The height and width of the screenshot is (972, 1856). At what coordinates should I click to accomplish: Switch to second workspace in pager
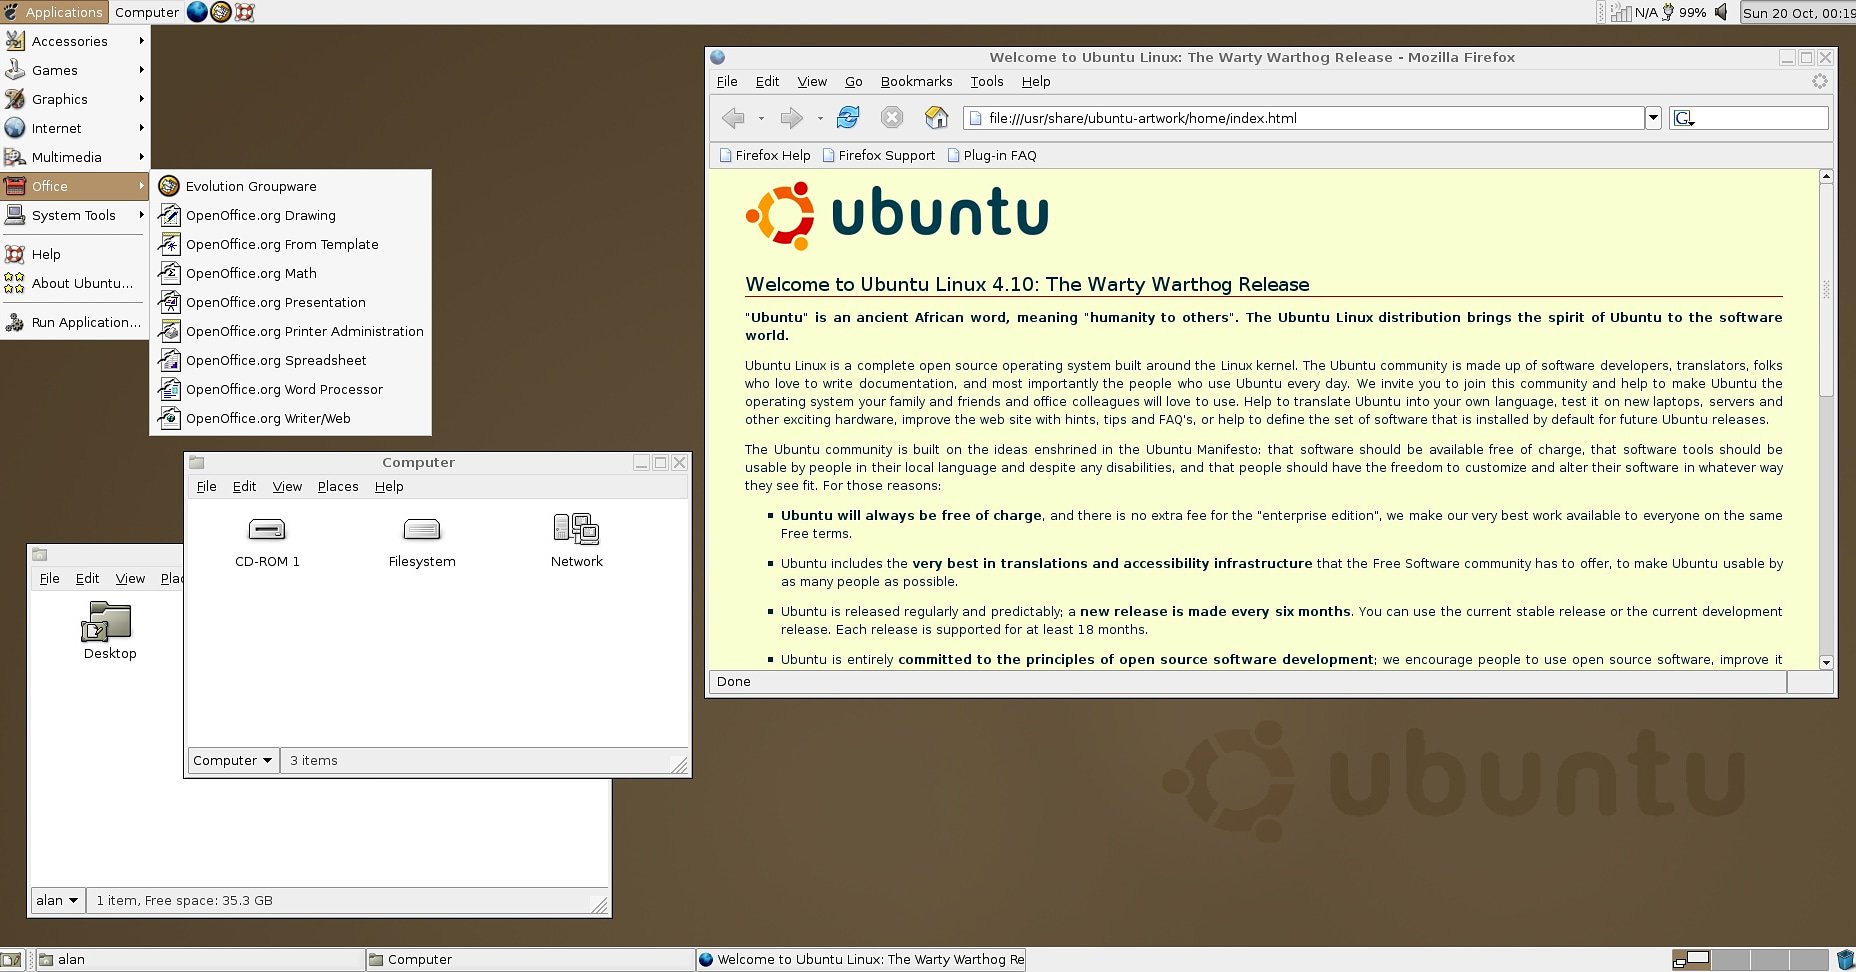1729,960
